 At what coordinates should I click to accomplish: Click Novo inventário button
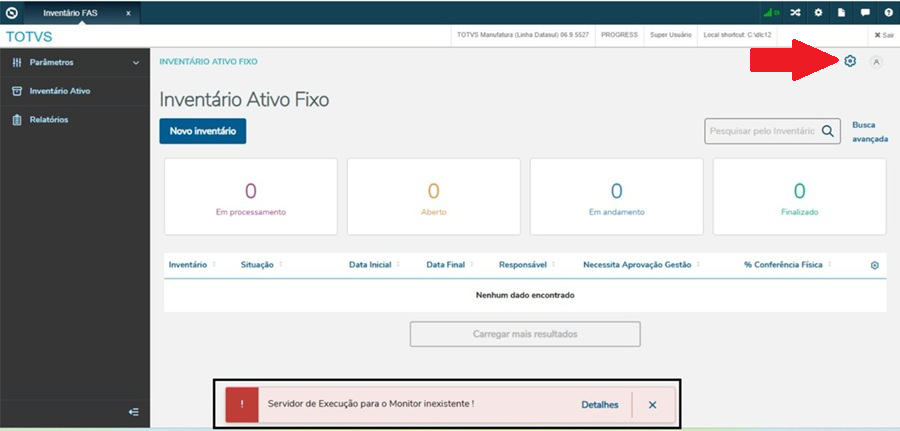203,131
